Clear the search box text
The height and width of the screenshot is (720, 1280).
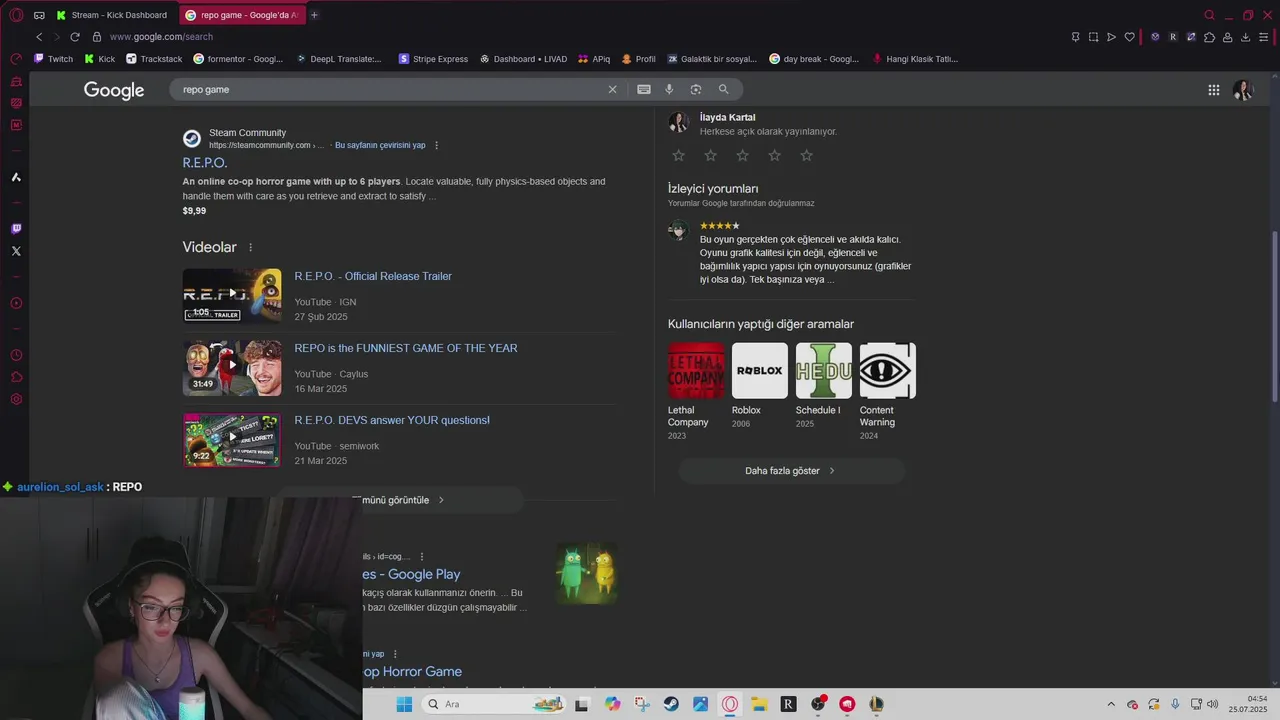613,89
